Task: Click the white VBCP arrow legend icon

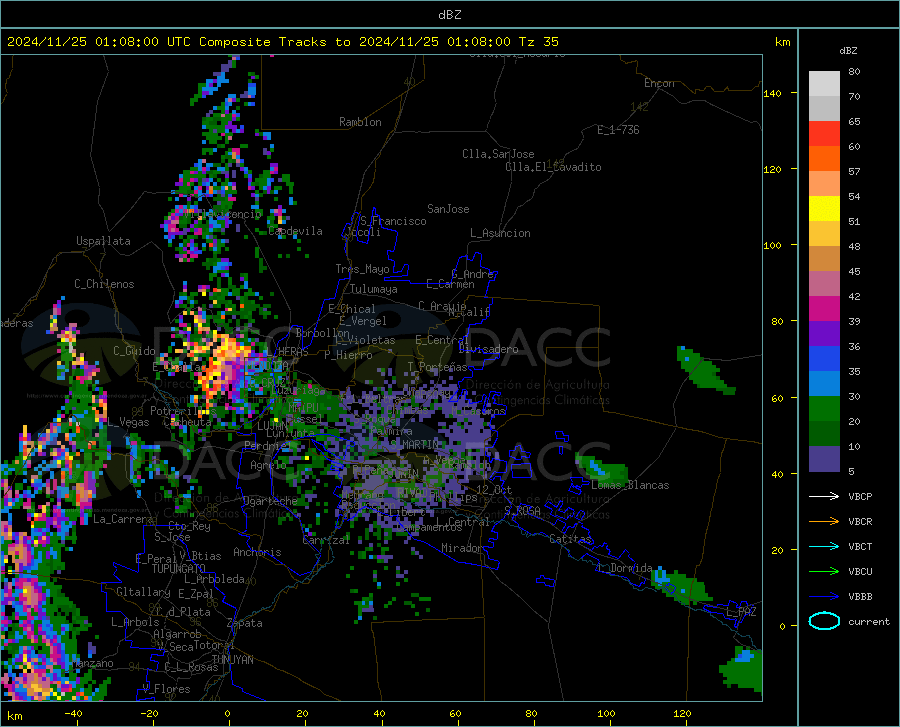Action: (x=824, y=496)
